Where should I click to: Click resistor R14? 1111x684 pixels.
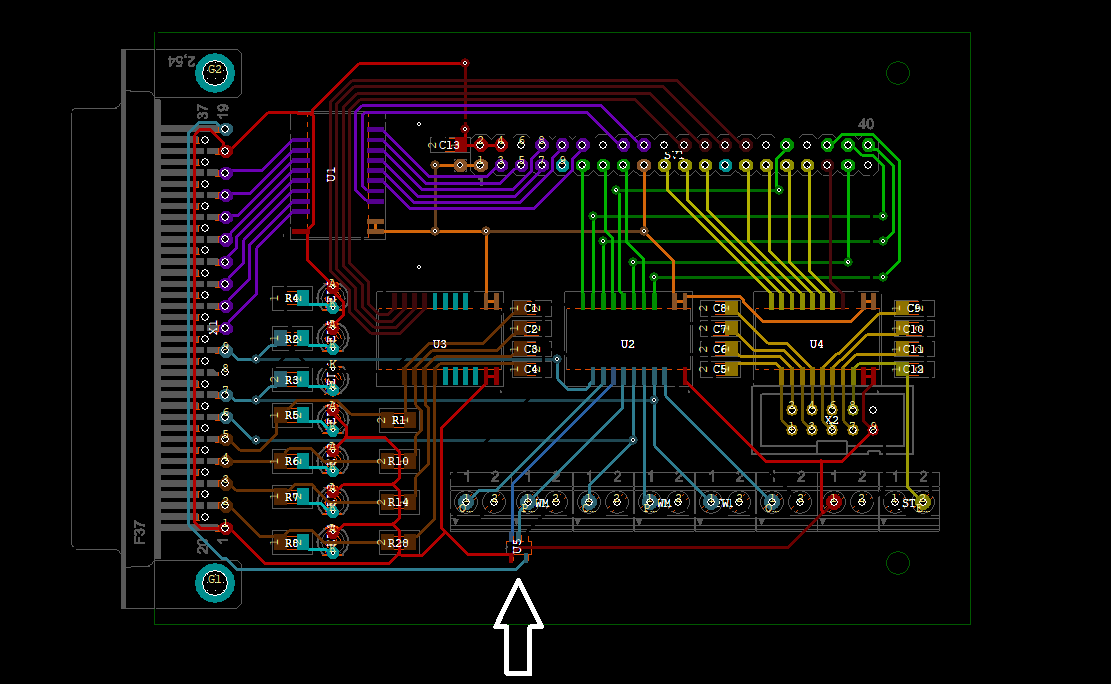(x=399, y=503)
